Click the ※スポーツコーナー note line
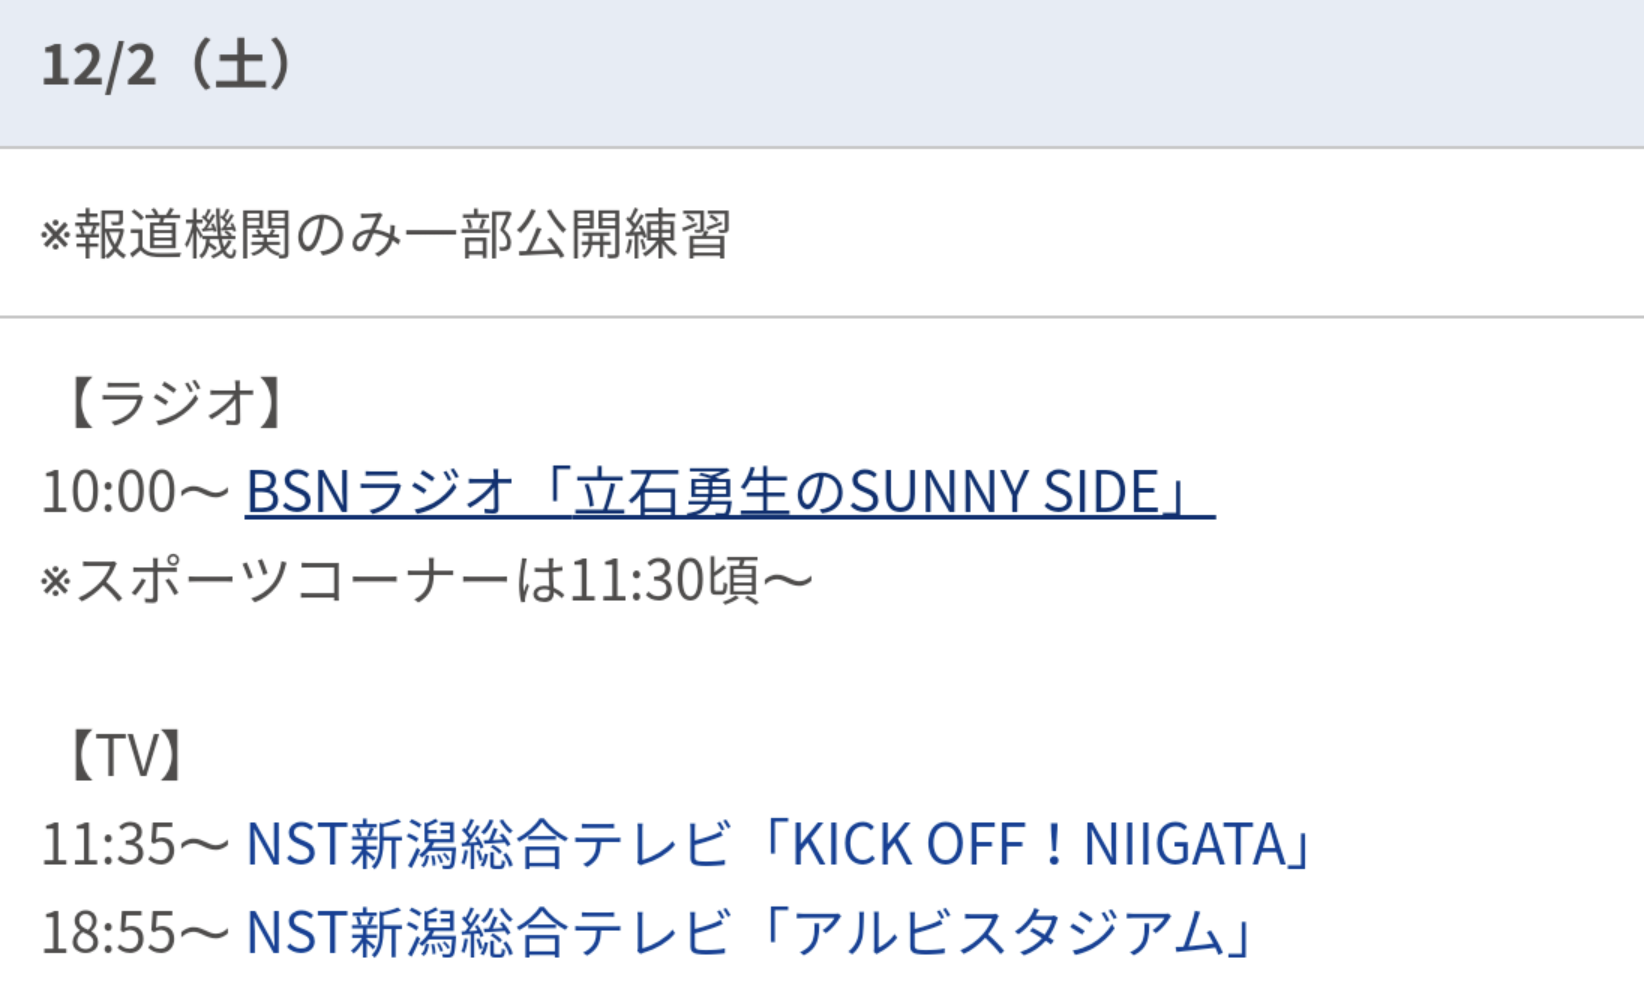The image size is (1644, 992). (427, 580)
